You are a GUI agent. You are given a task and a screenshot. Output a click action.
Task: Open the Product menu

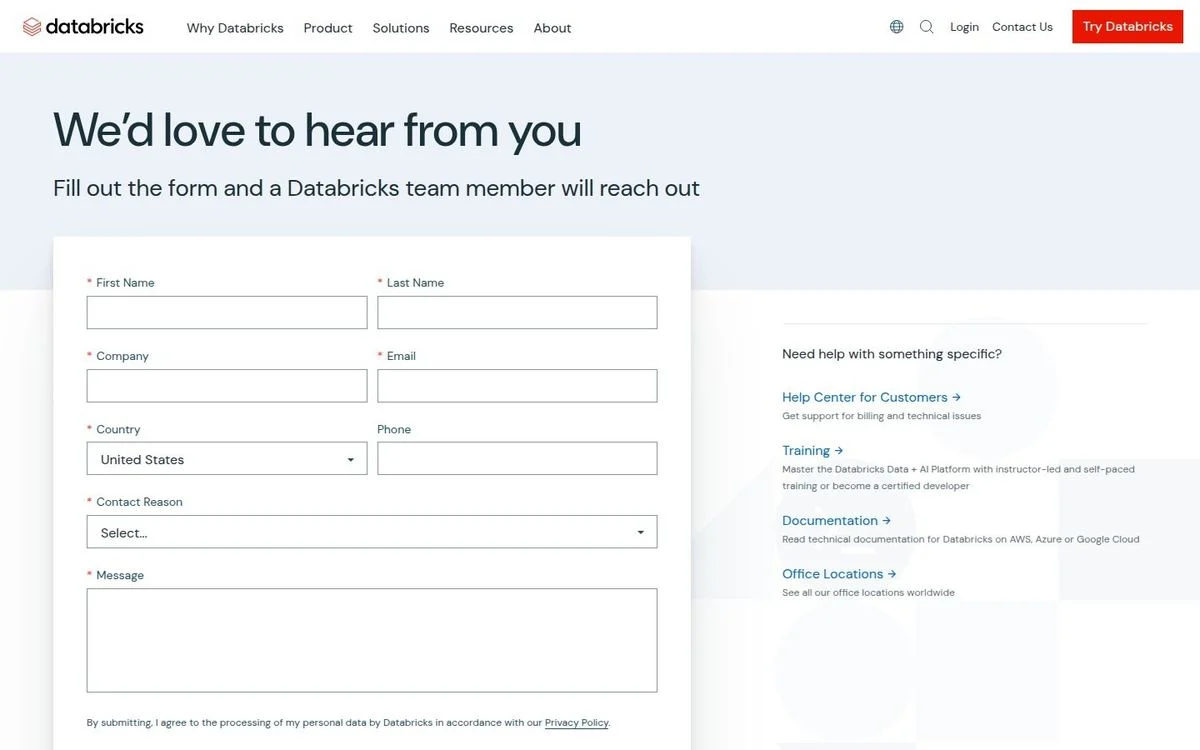[x=328, y=28]
